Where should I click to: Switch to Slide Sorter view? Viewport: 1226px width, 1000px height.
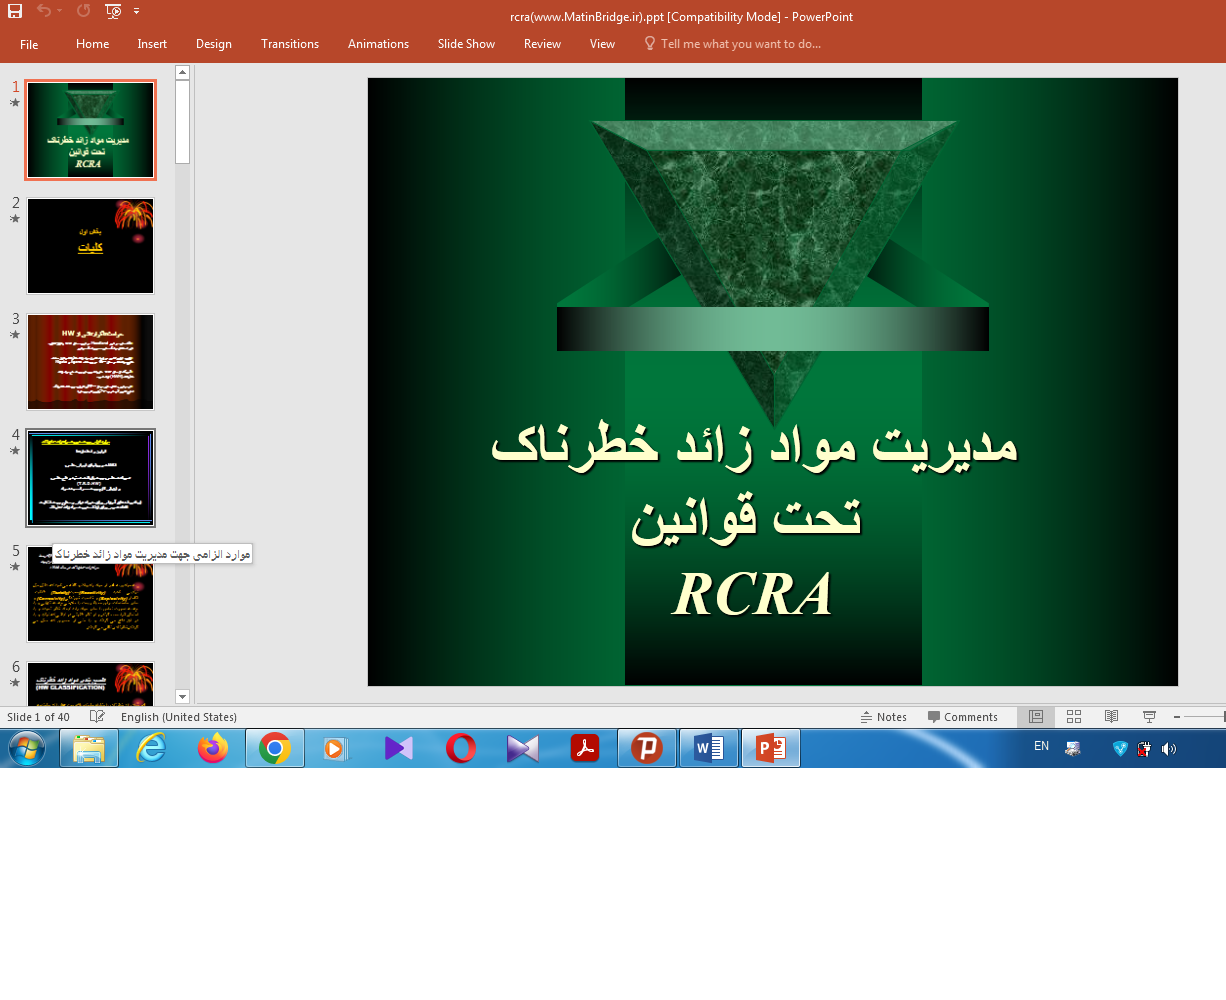point(1074,717)
